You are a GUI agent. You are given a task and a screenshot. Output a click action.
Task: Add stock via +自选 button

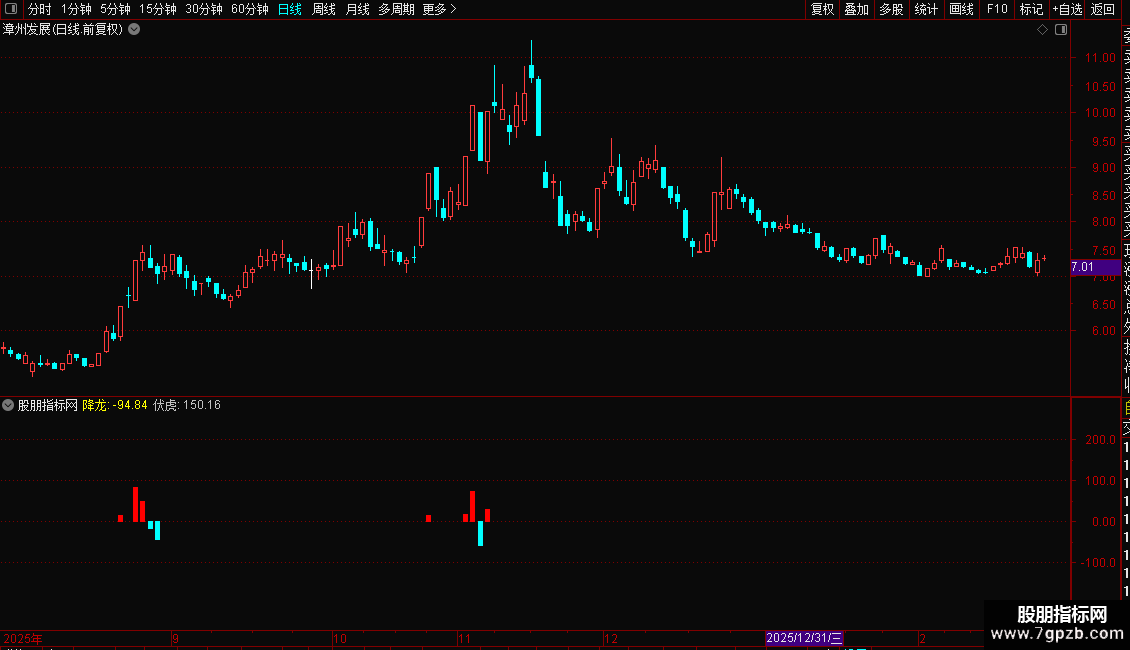(x=1067, y=9)
